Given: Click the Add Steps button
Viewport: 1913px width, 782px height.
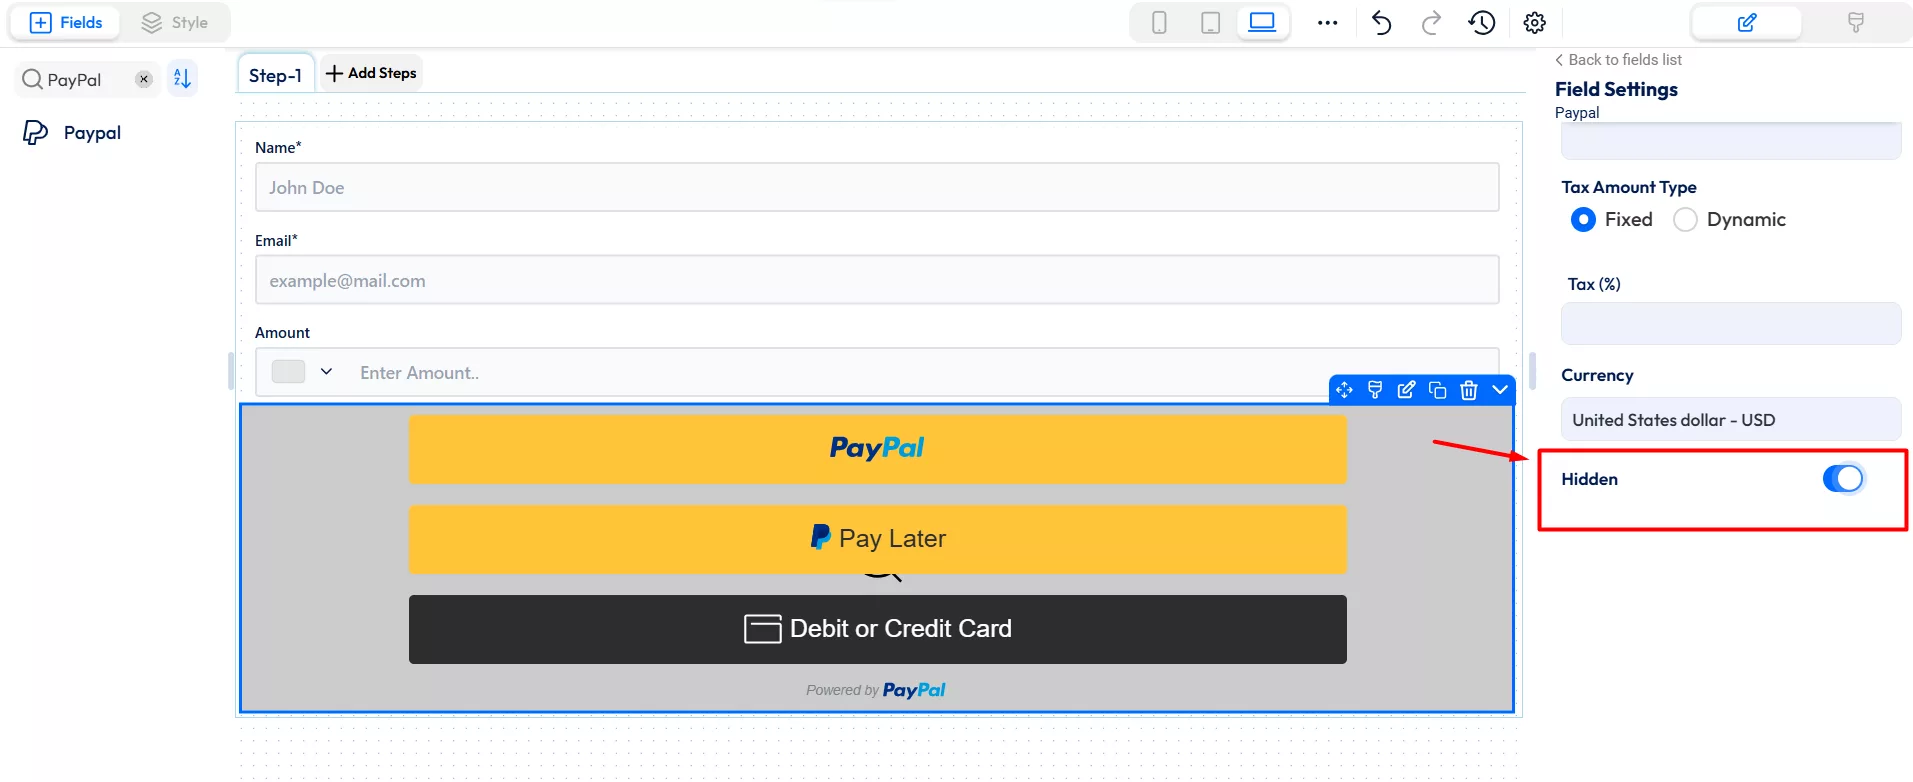Looking at the screenshot, I should coord(371,73).
